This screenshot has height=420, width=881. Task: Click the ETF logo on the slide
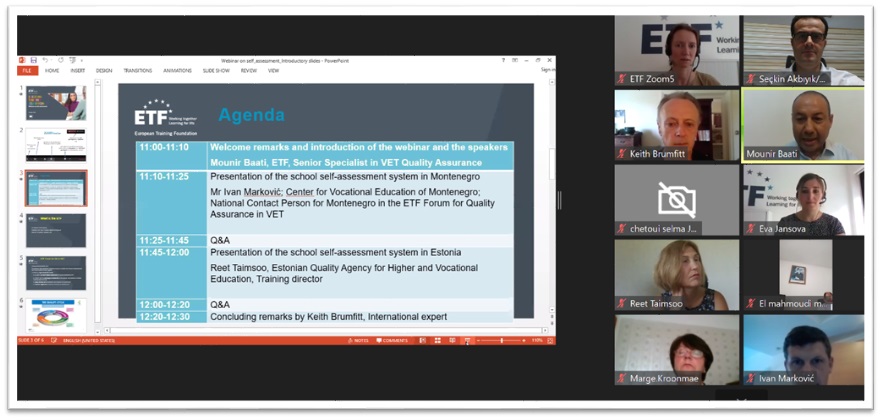165,118
